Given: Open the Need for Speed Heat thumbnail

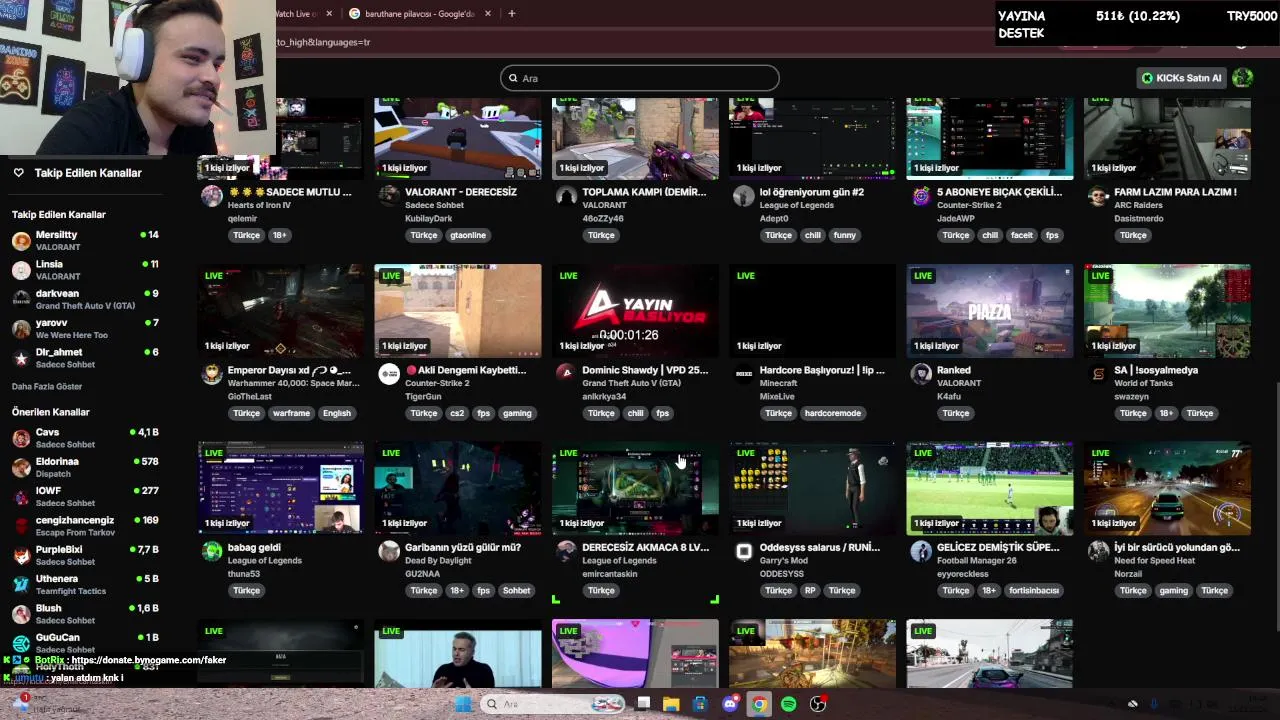Looking at the screenshot, I should click(x=1167, y=489).
